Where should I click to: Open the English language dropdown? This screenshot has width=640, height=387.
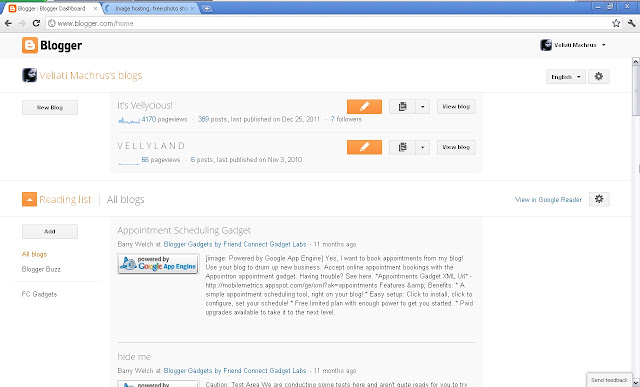point(566,77)
